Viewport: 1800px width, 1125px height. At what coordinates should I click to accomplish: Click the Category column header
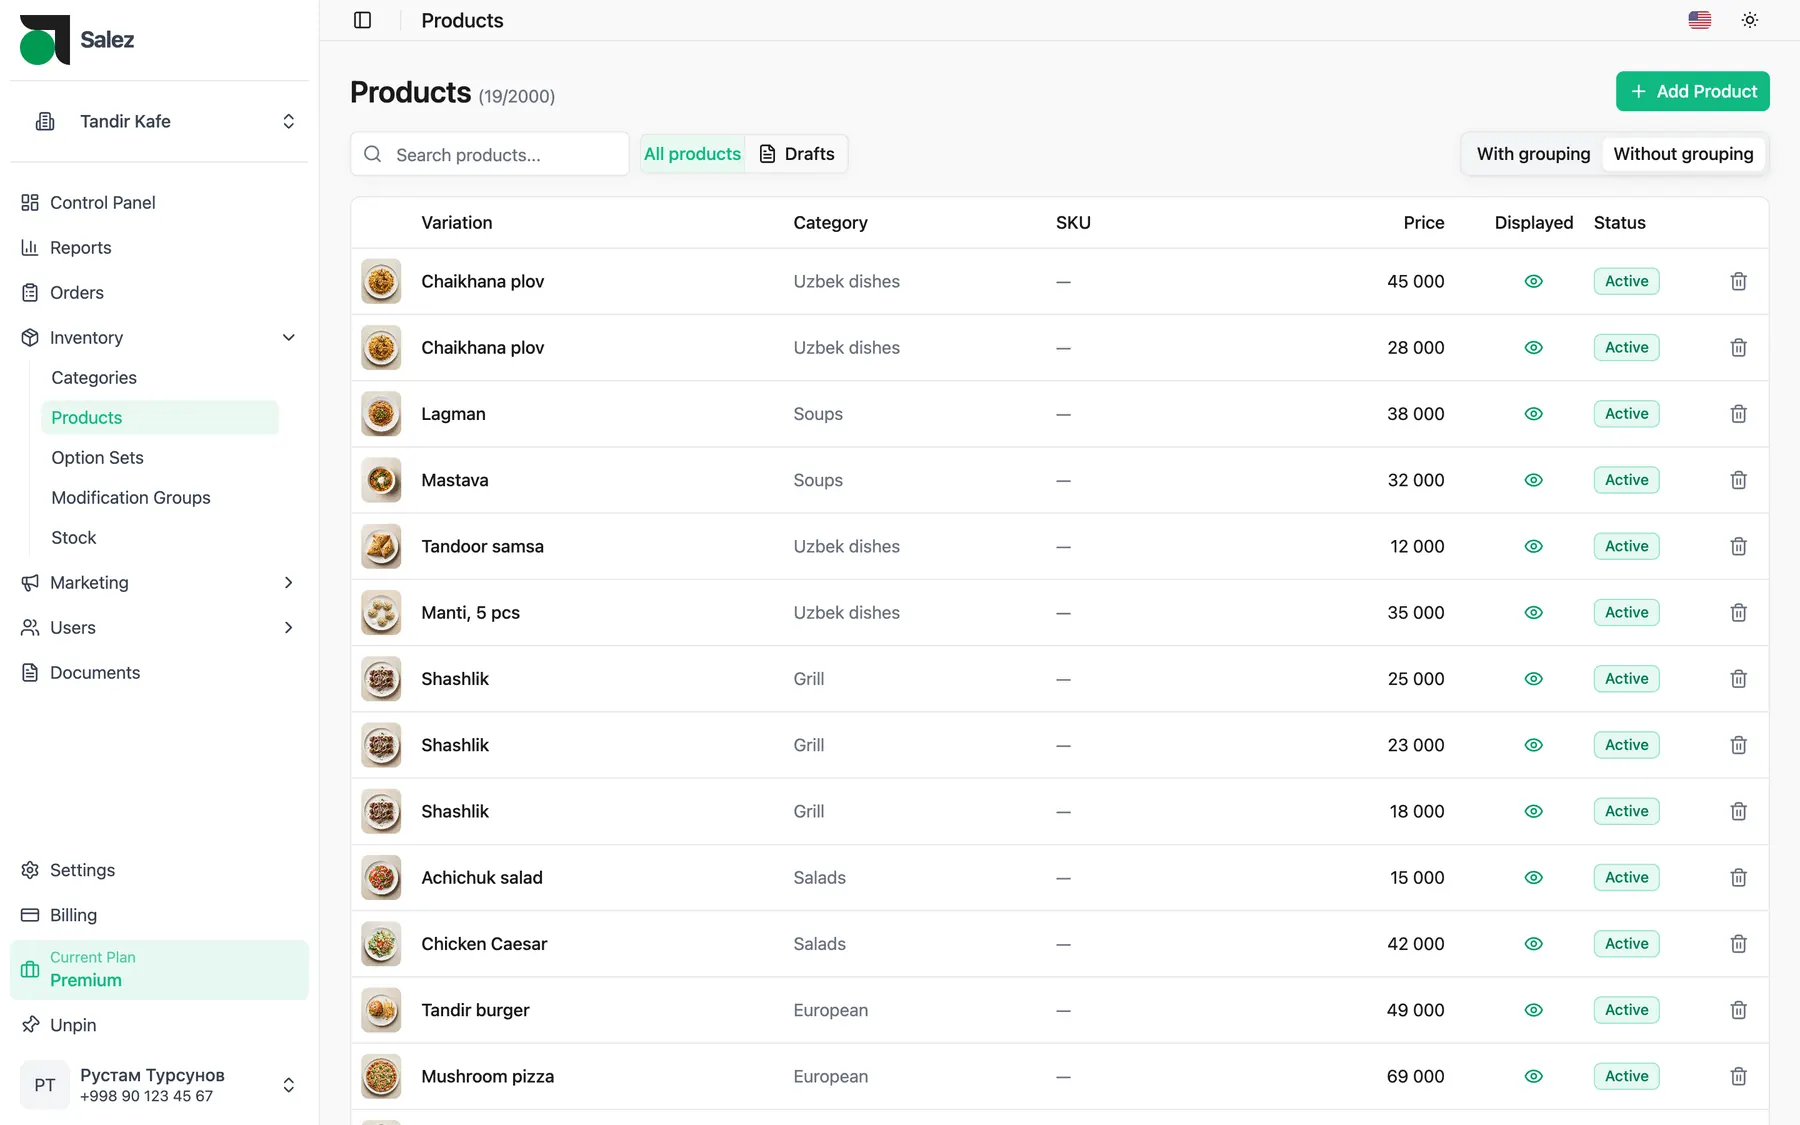click(x=830, y=222)
